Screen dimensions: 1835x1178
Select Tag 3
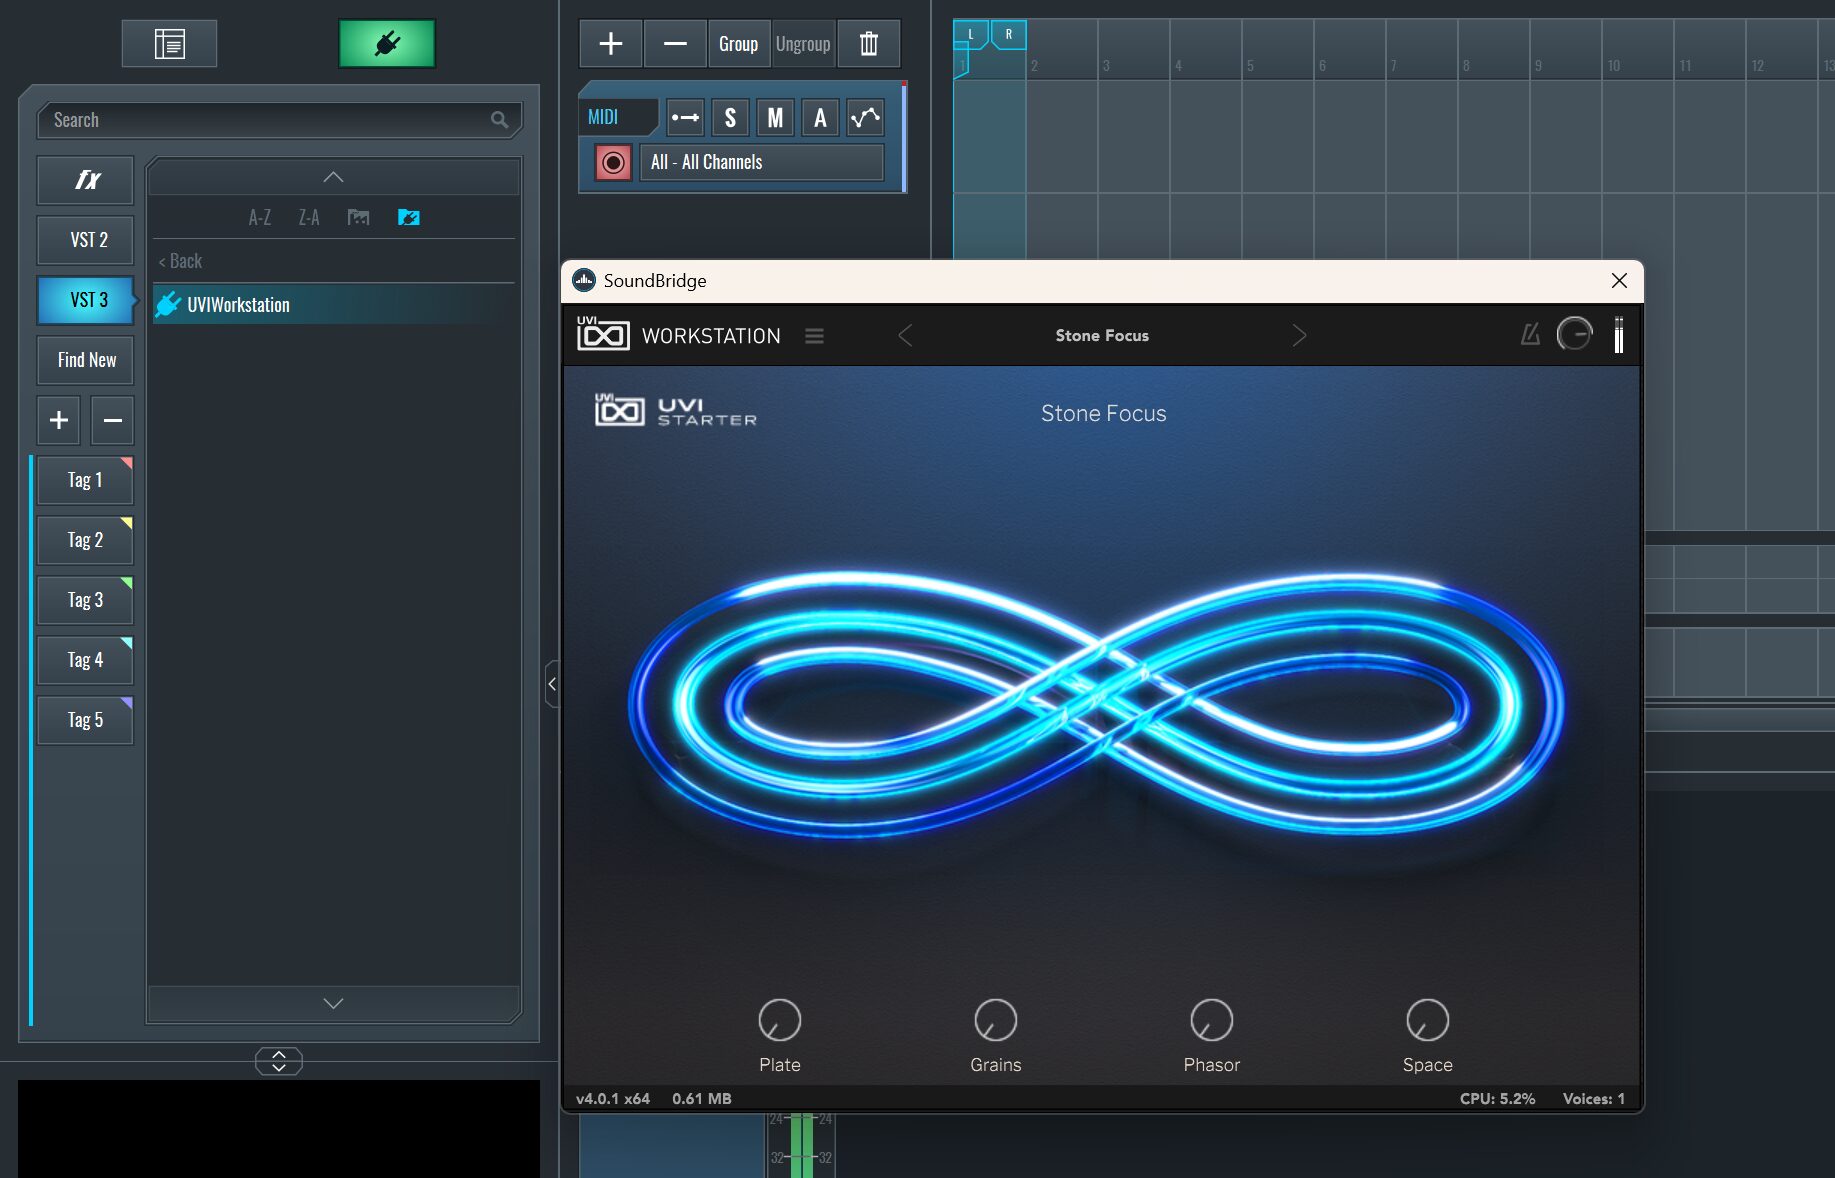coord(85,600)
